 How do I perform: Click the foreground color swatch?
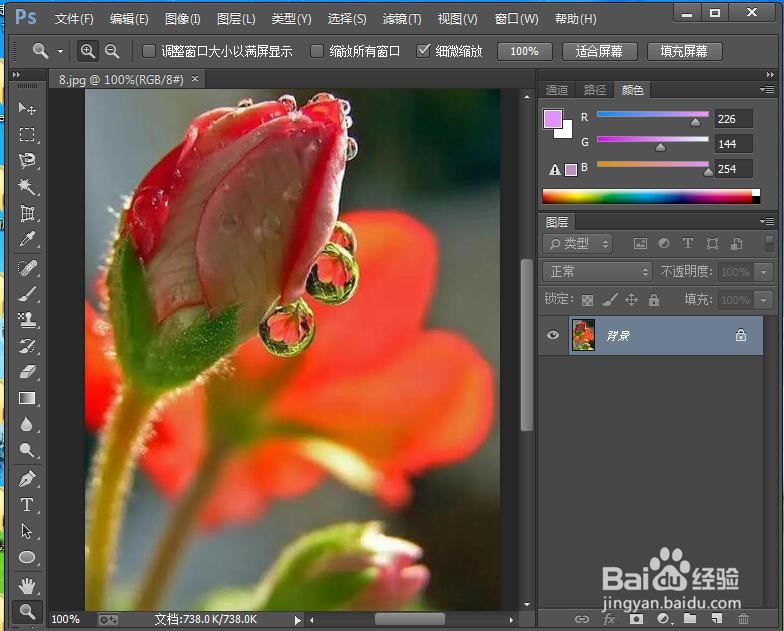[x=552, y=119]
